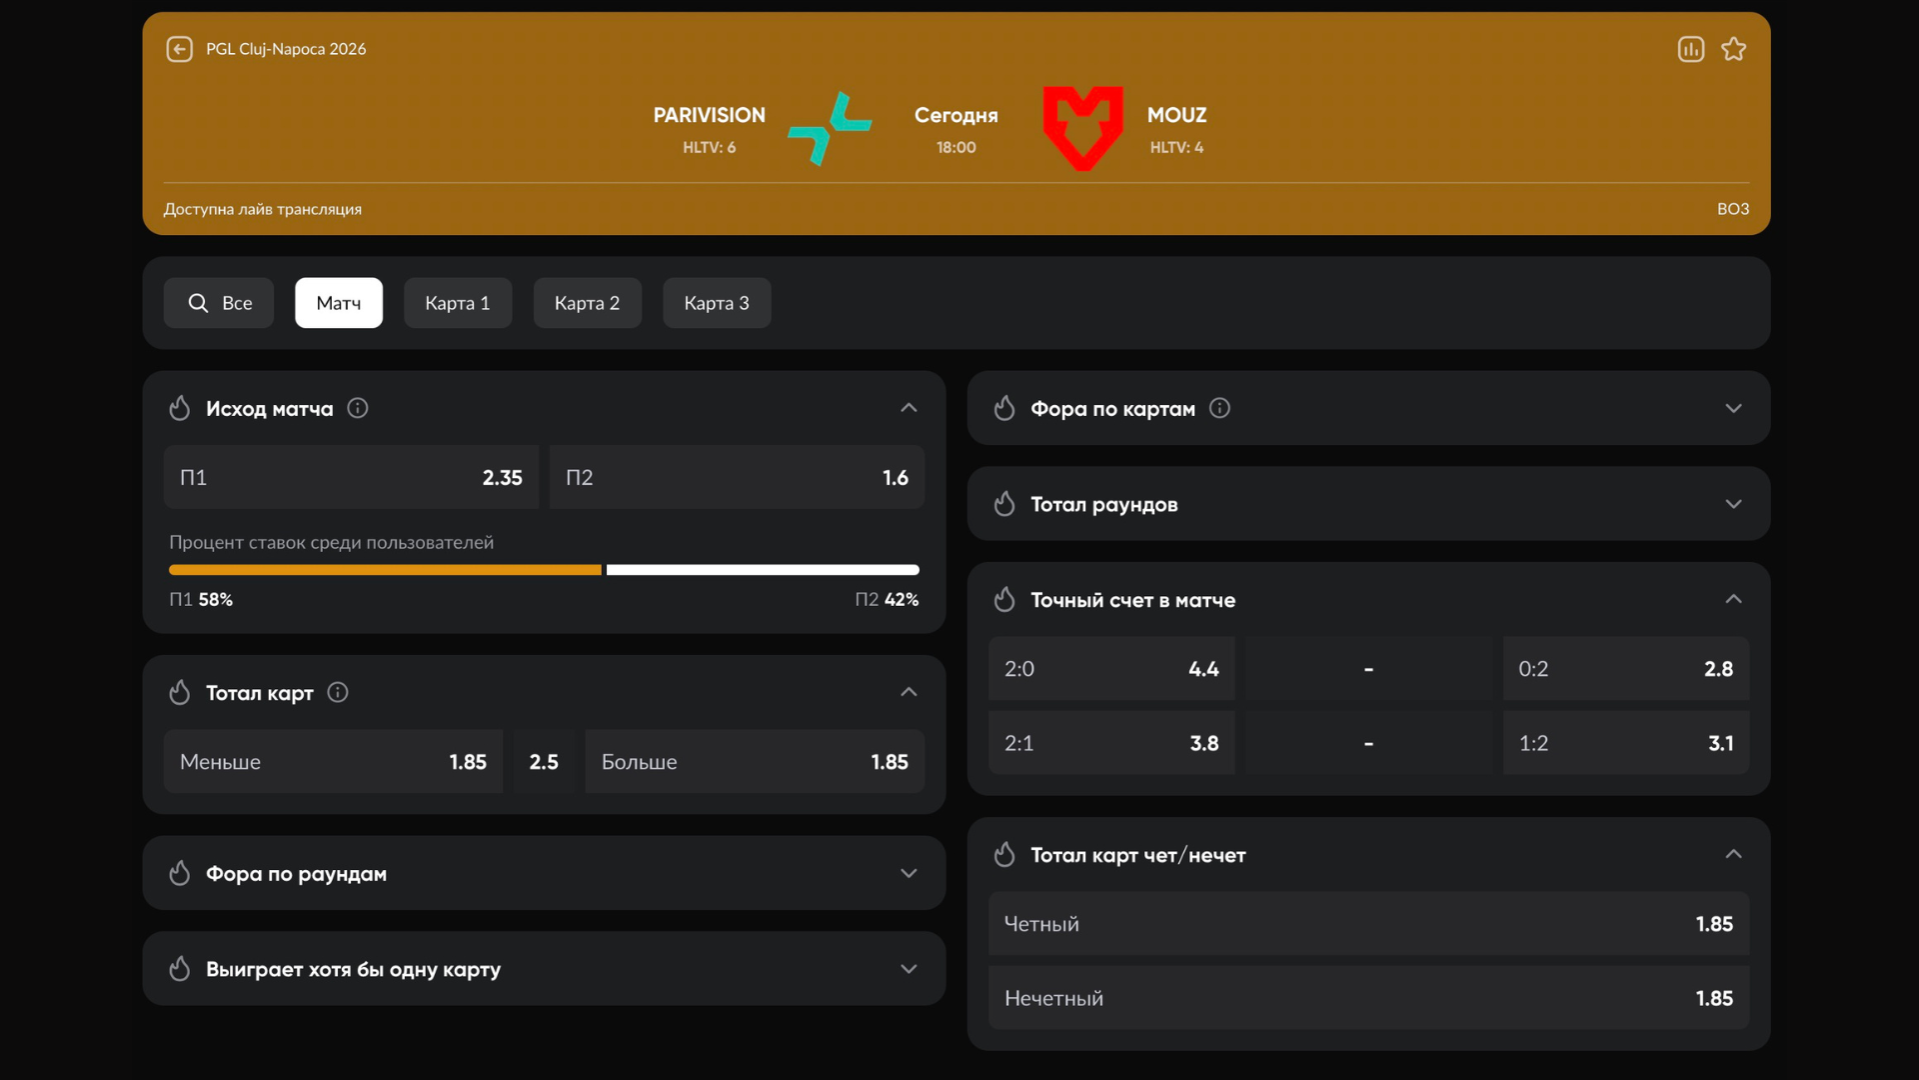Click the PARIVISION team logo
The width and height of the screenshot is (1919, 1080).
829,129
